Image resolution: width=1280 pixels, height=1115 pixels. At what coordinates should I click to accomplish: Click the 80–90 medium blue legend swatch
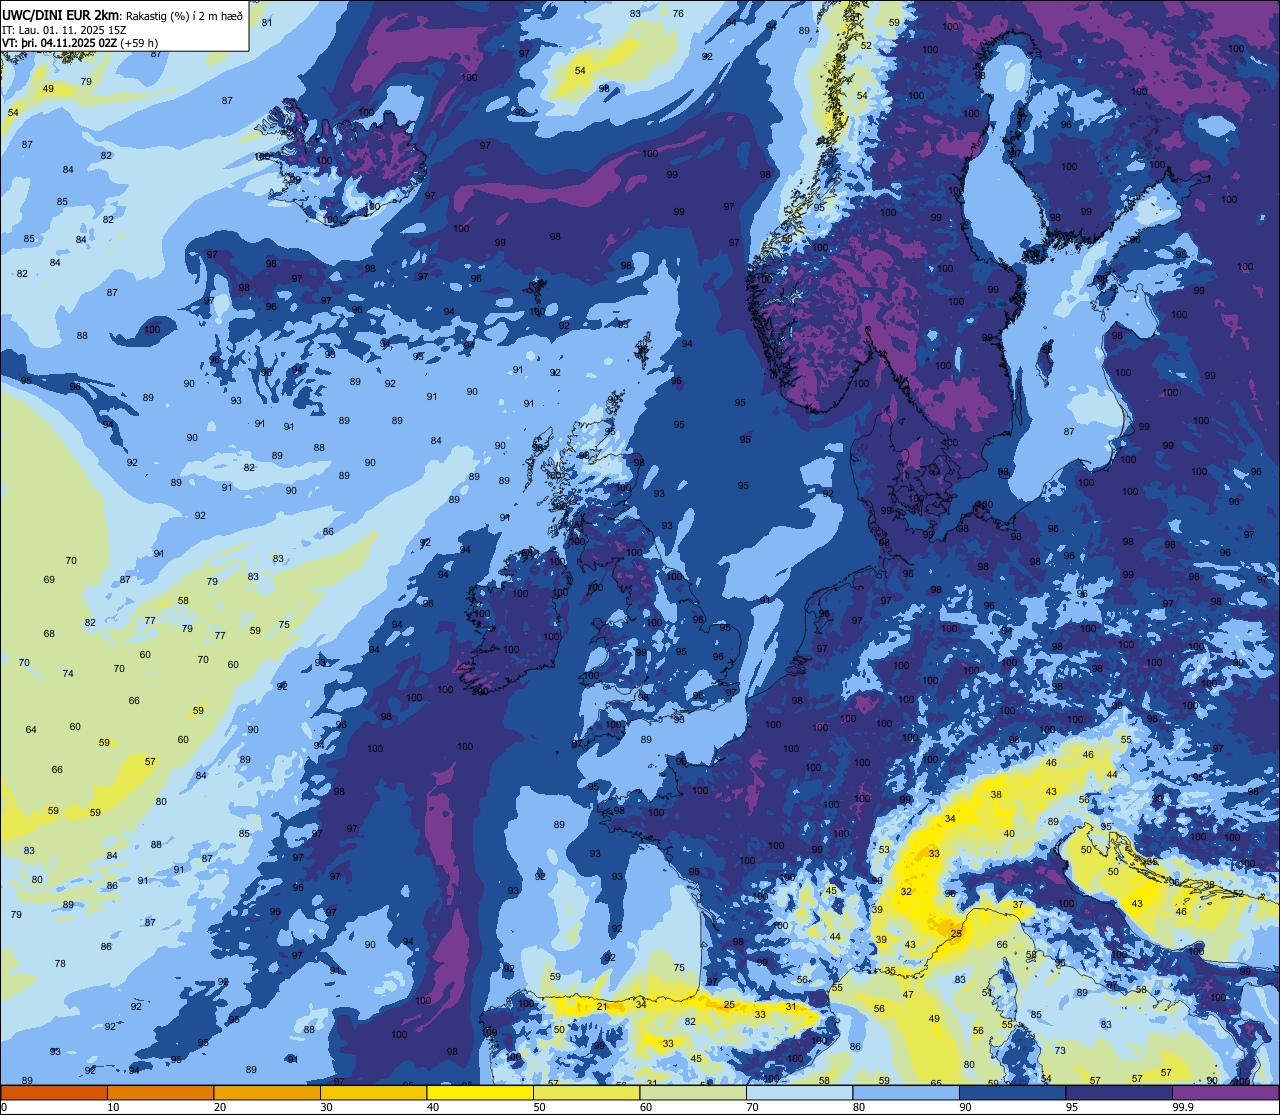[x=906, y=1092]
